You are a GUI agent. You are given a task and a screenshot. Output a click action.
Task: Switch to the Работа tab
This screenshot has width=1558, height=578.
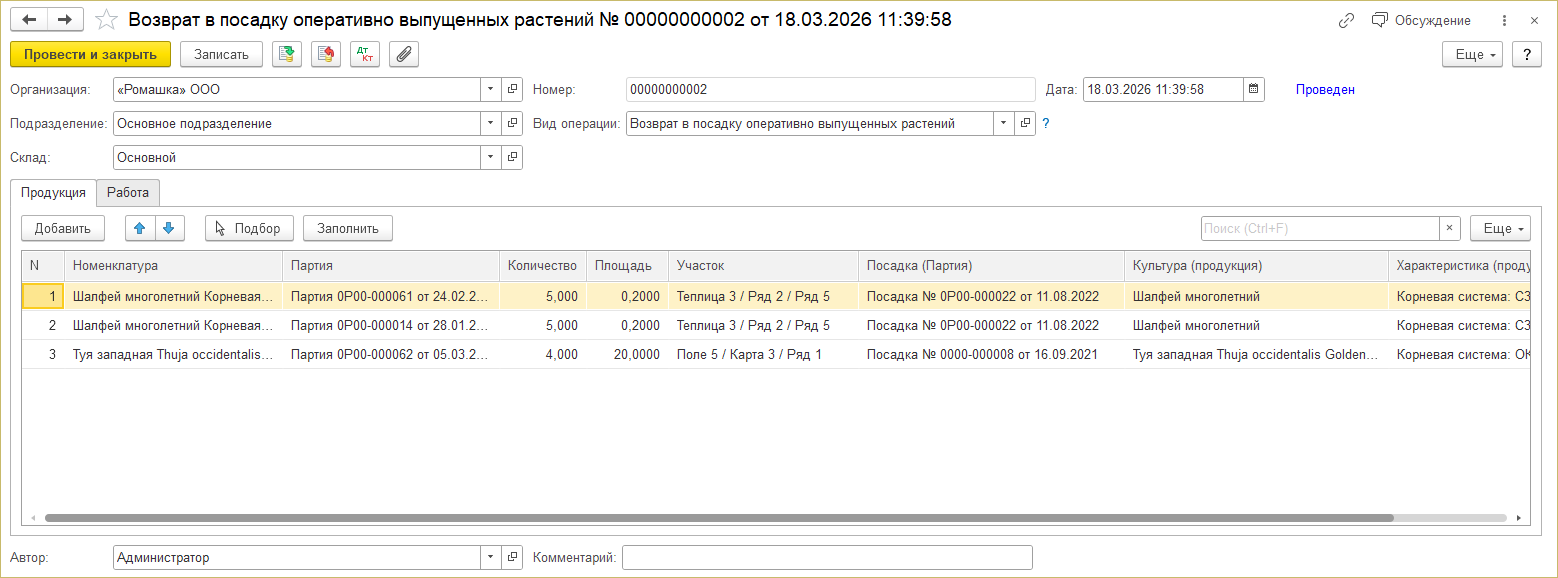(128, 193)
